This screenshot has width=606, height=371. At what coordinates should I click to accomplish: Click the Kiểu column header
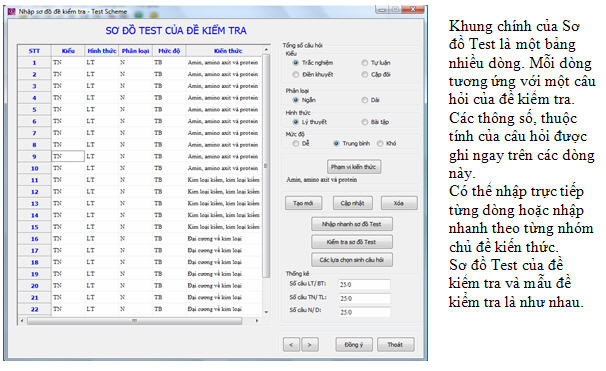pyautogui.click(x=68, y=51)
